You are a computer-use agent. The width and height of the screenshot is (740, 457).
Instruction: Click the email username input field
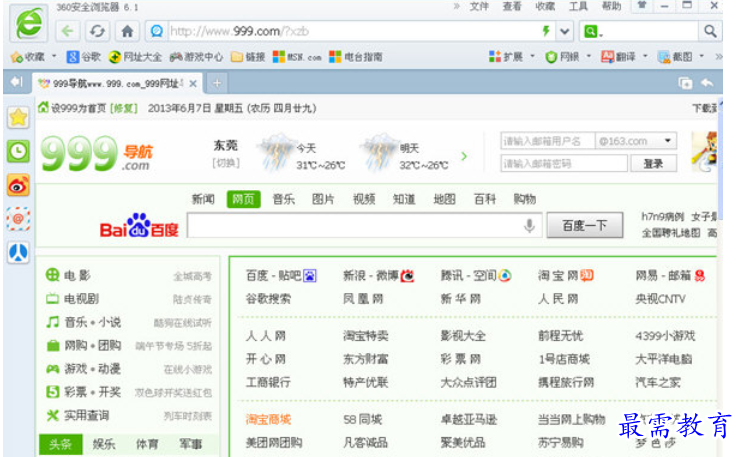coord(547,141)
